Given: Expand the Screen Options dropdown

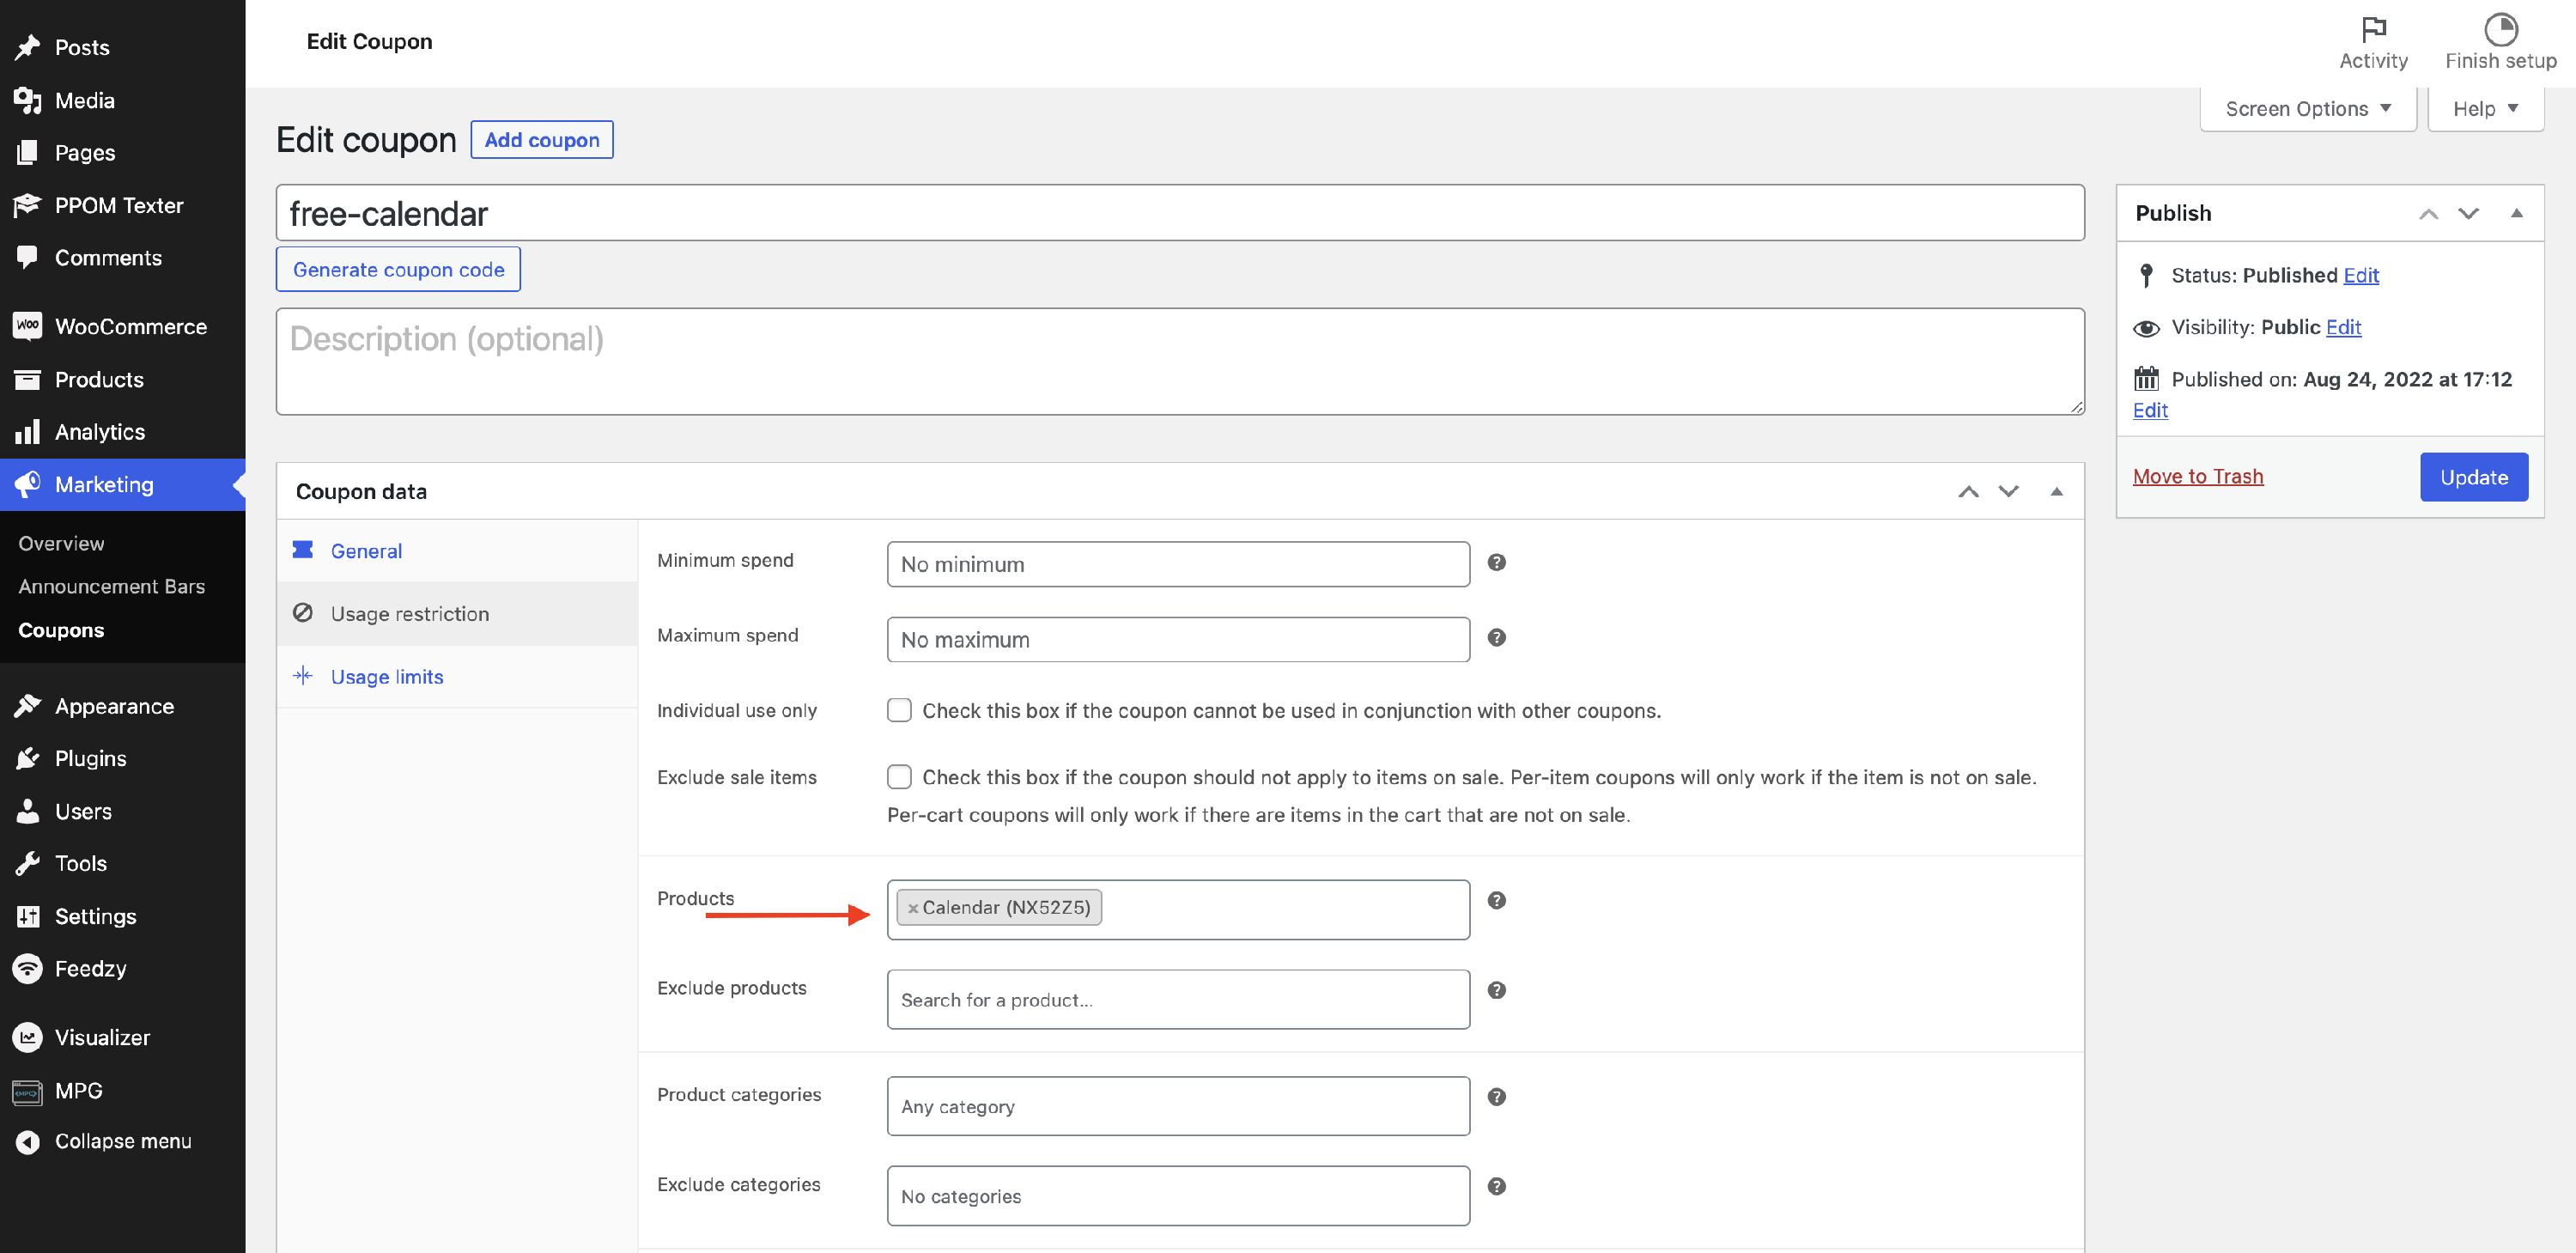Looking at the screenshot, I should pos(2307,108).
